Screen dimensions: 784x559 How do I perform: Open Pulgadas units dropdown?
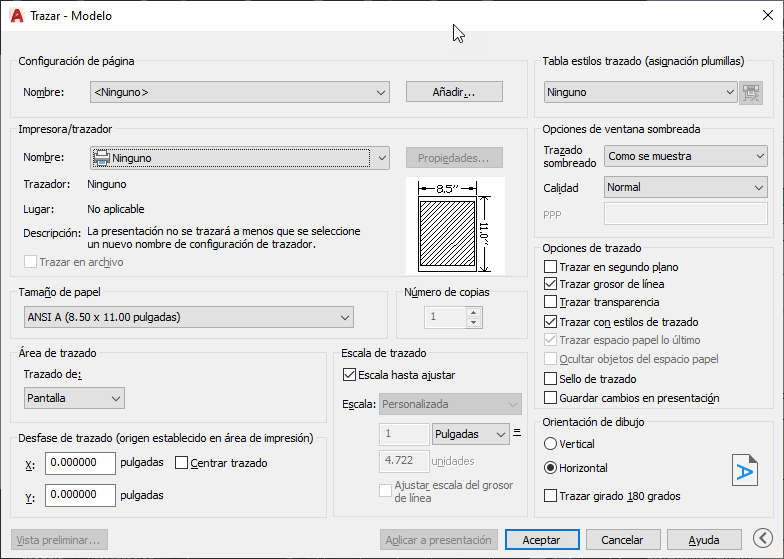click(470, 434)
